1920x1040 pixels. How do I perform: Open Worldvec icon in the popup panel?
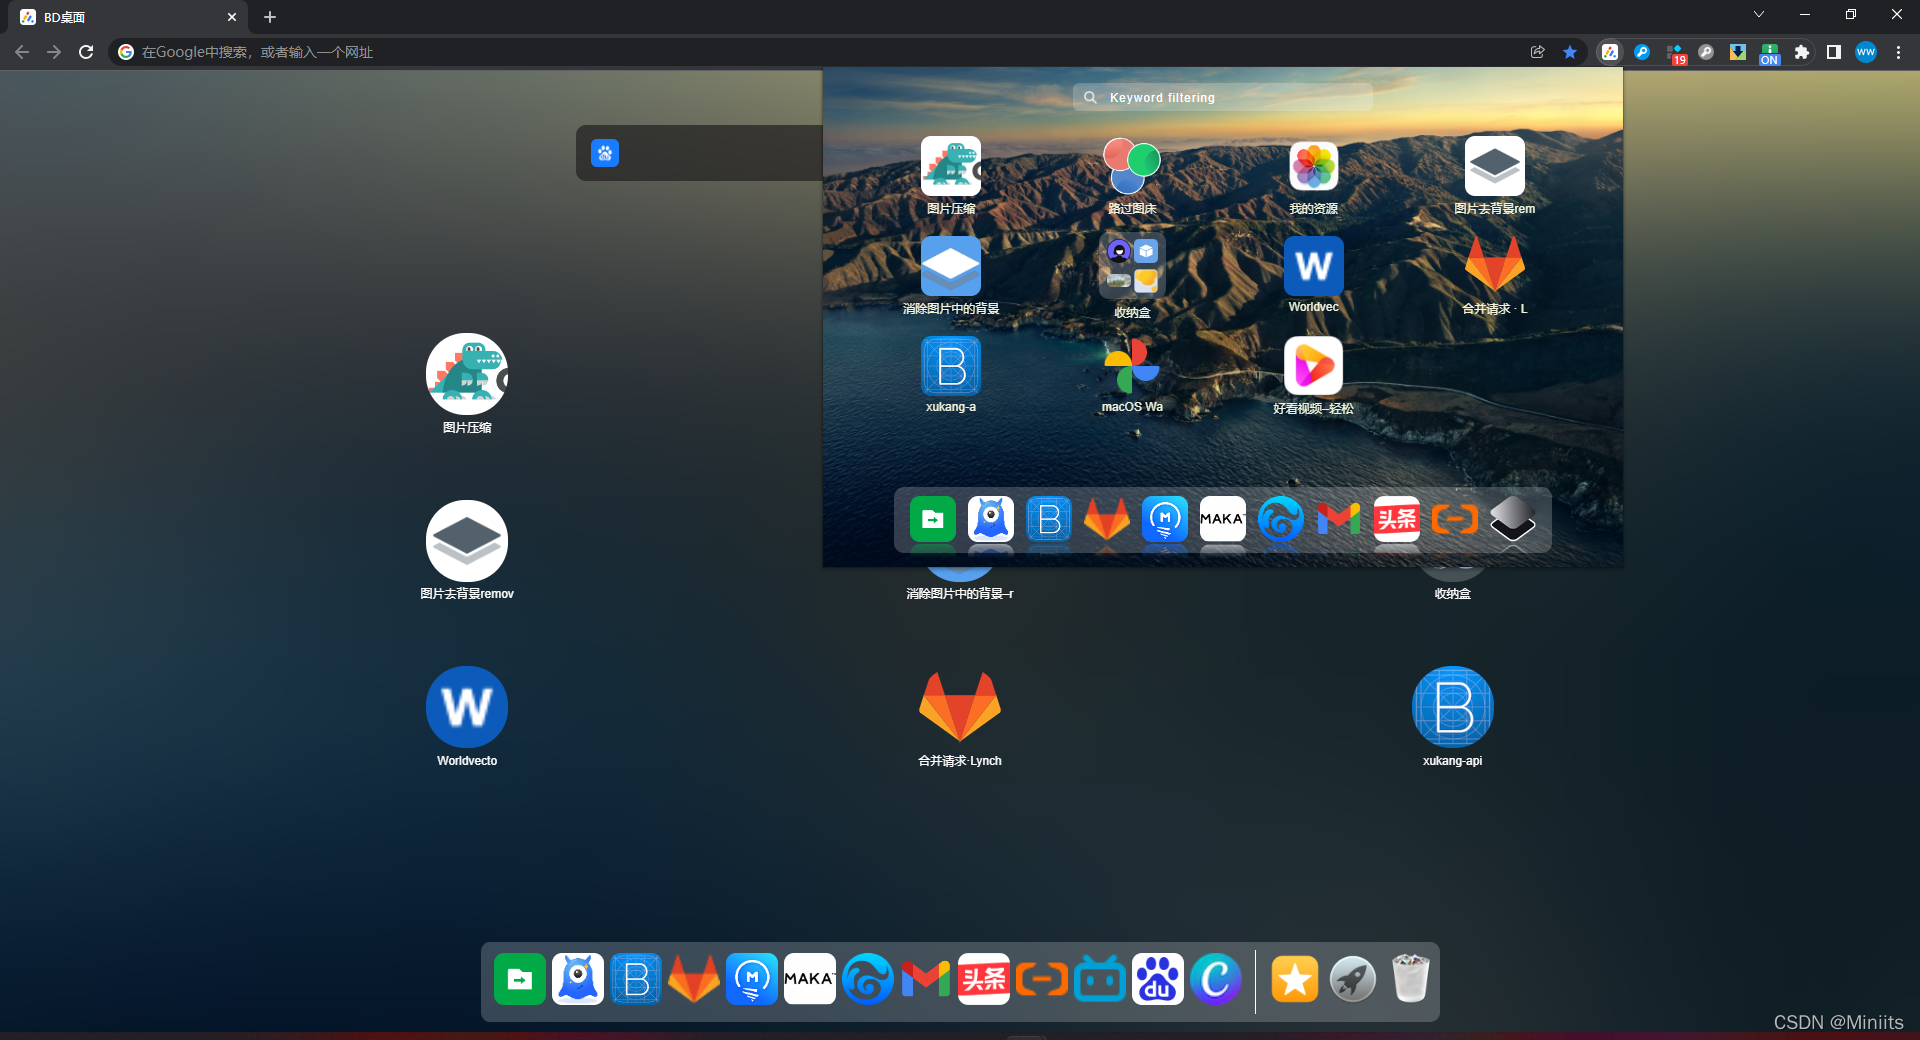pos(1314,266)
